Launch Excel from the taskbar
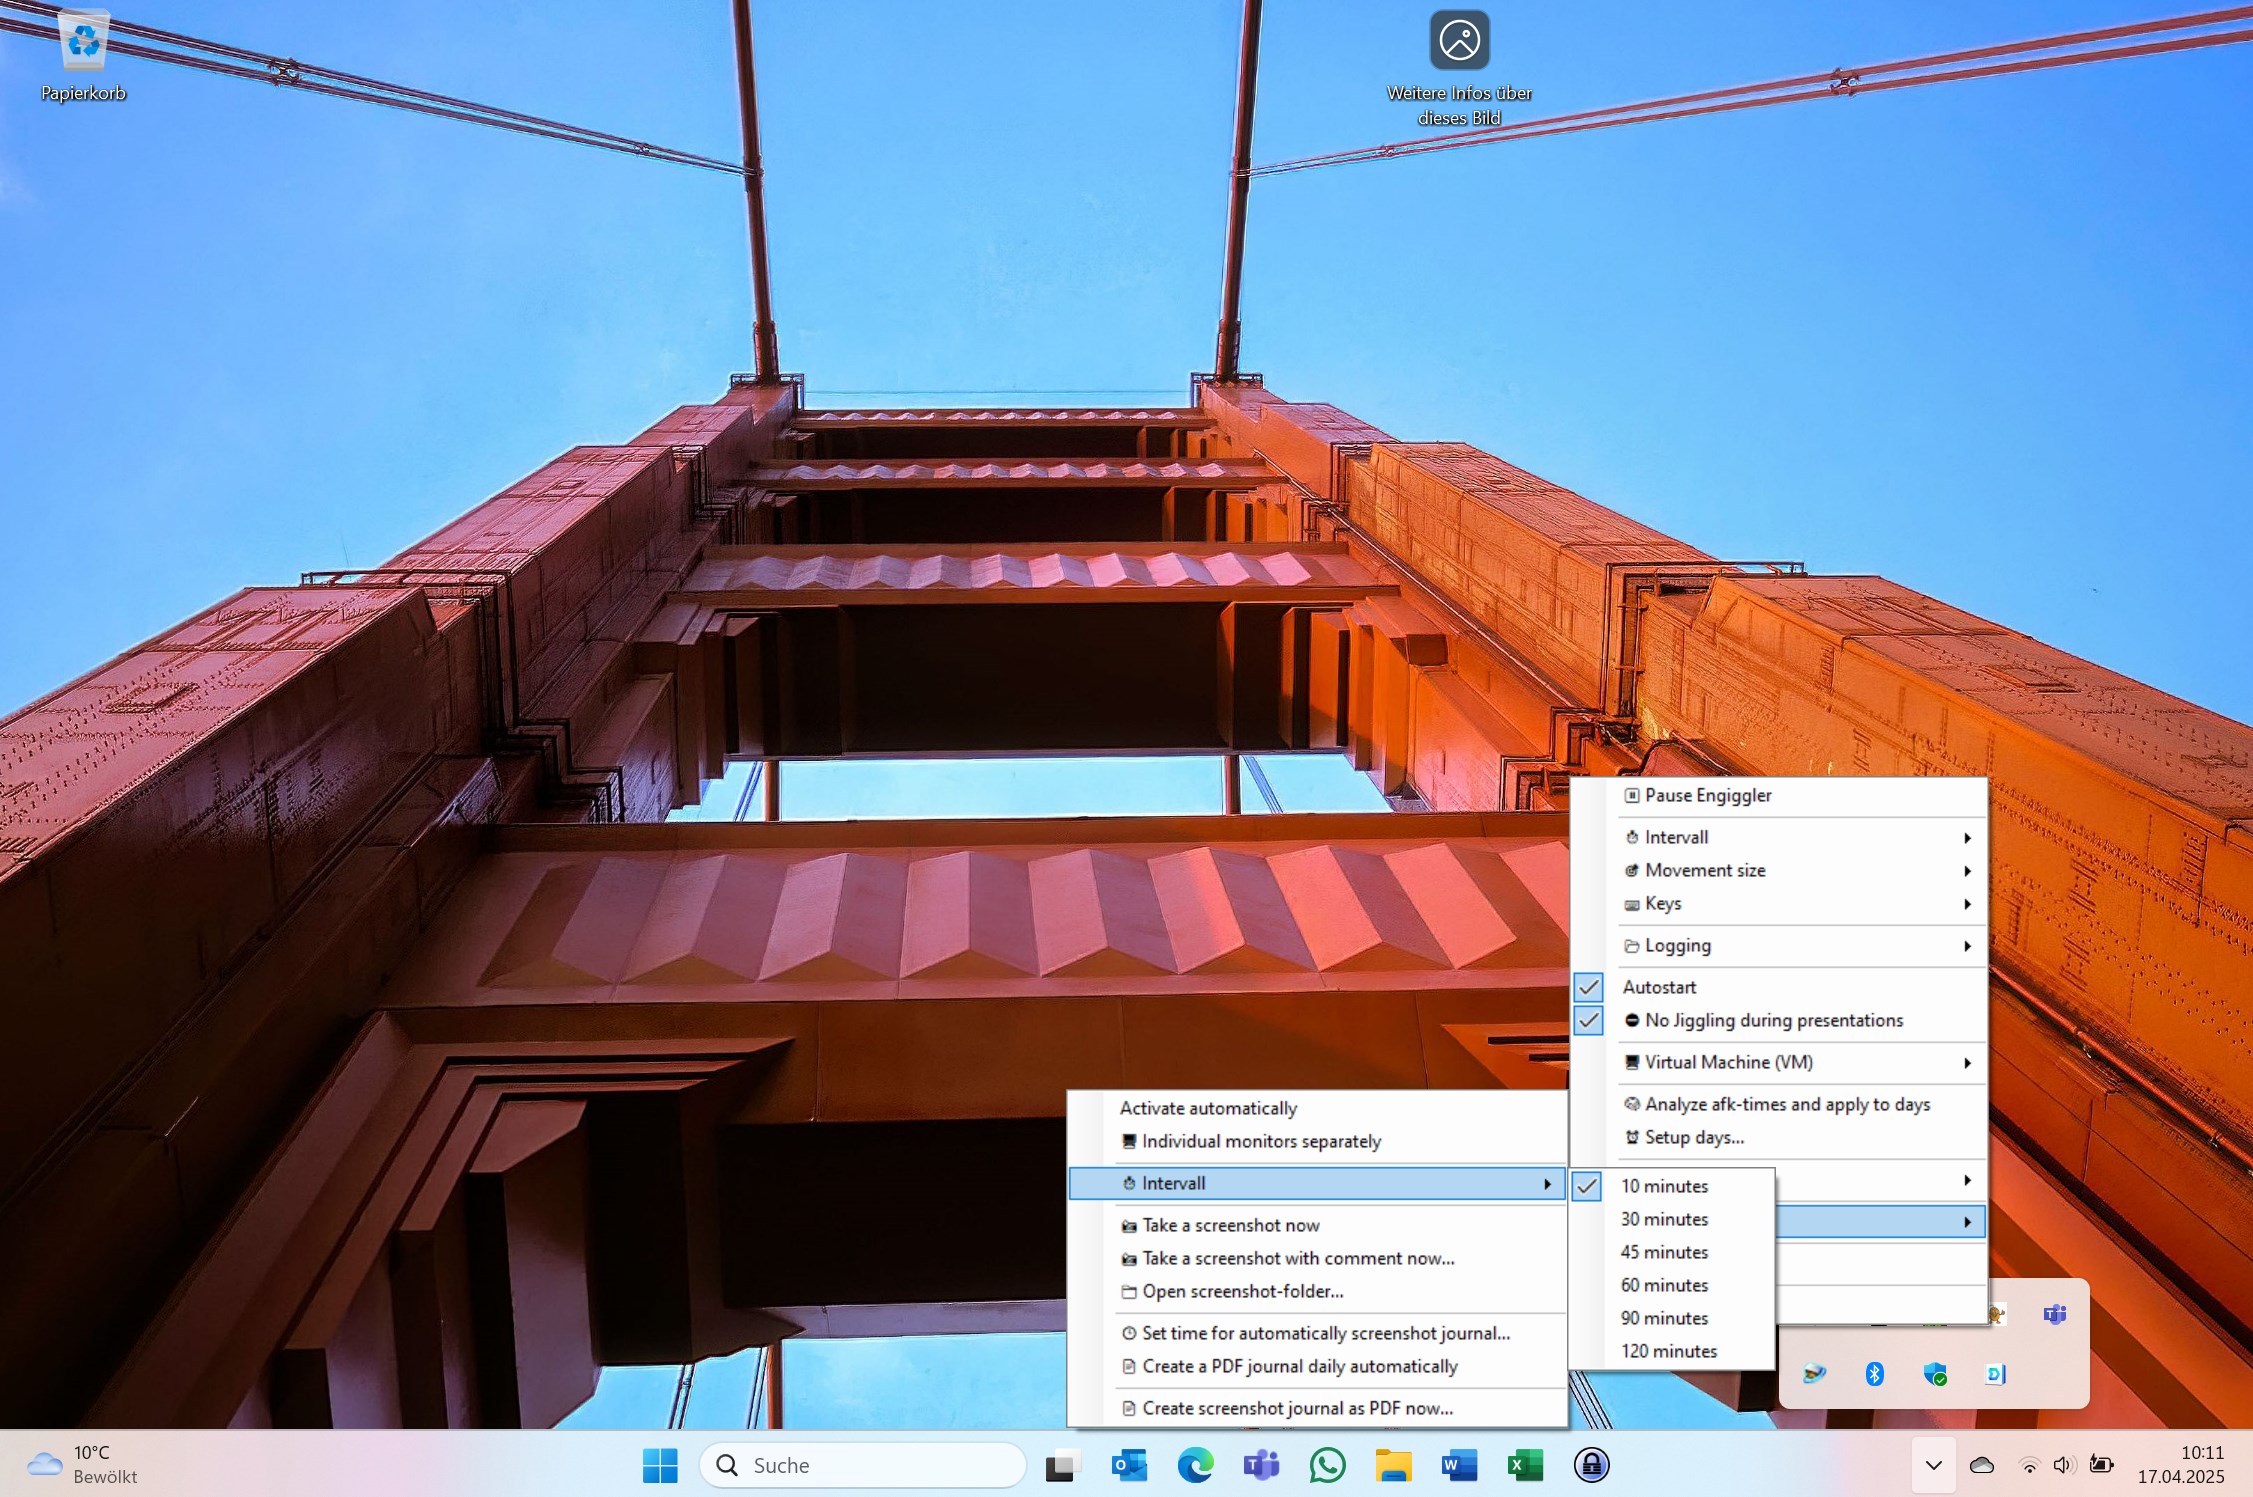The image size is (2253, 1497). click(x=1525, y=1465)
